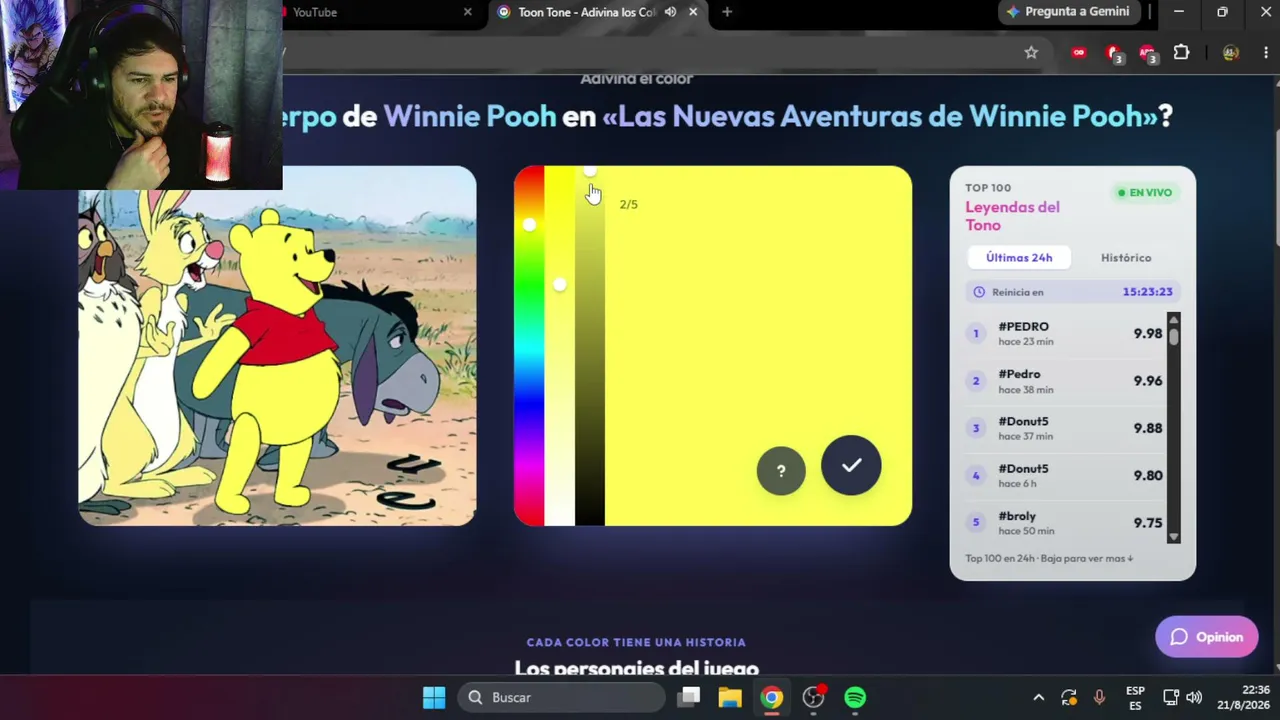This screenshot has width=1280, height=720.
Task: Mute the Toon Tone tab audio icon
Action: [x=670, y=12]
